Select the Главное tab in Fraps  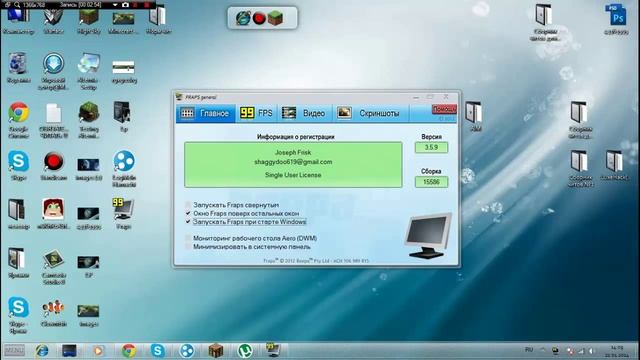[x=205, y=113]
